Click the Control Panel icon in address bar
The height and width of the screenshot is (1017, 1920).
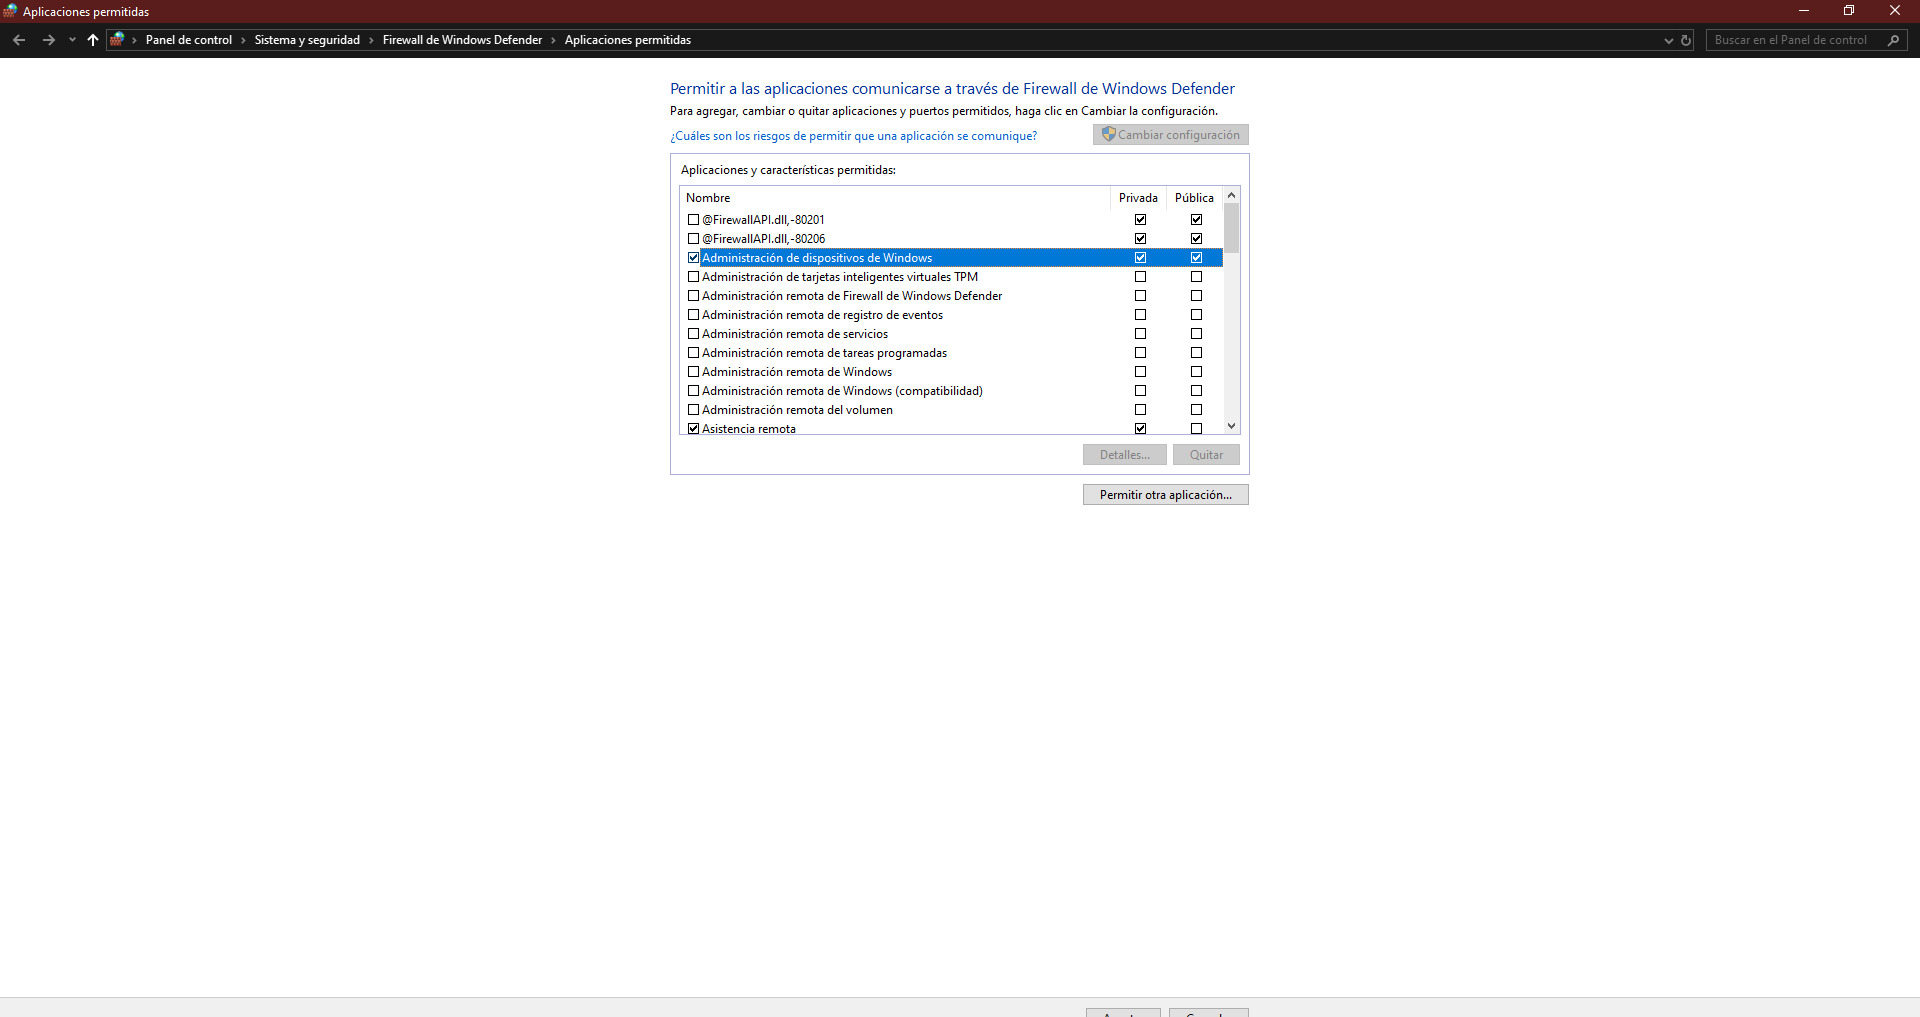click(x=118, y=40)
